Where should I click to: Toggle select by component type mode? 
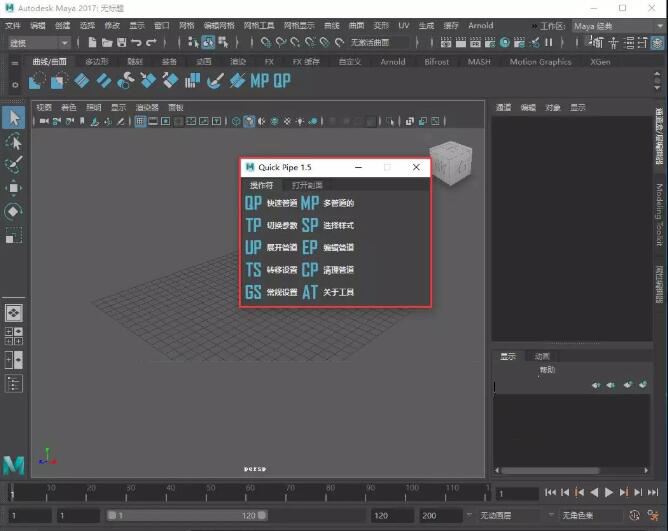point(223,42)
